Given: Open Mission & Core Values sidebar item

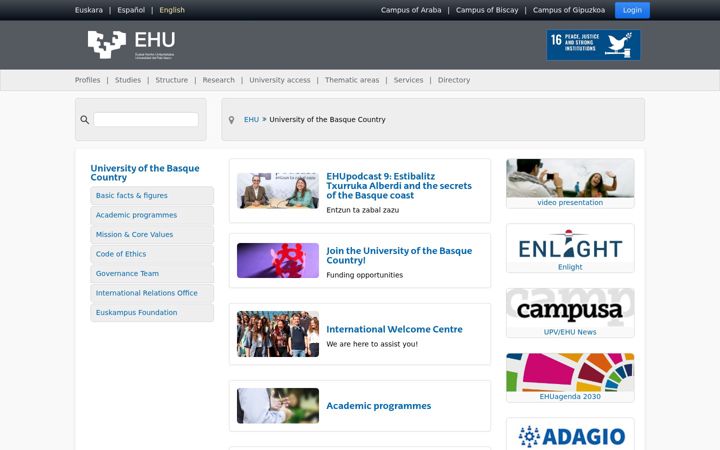Looking at the screenshot, I should [x=152, y=235].
